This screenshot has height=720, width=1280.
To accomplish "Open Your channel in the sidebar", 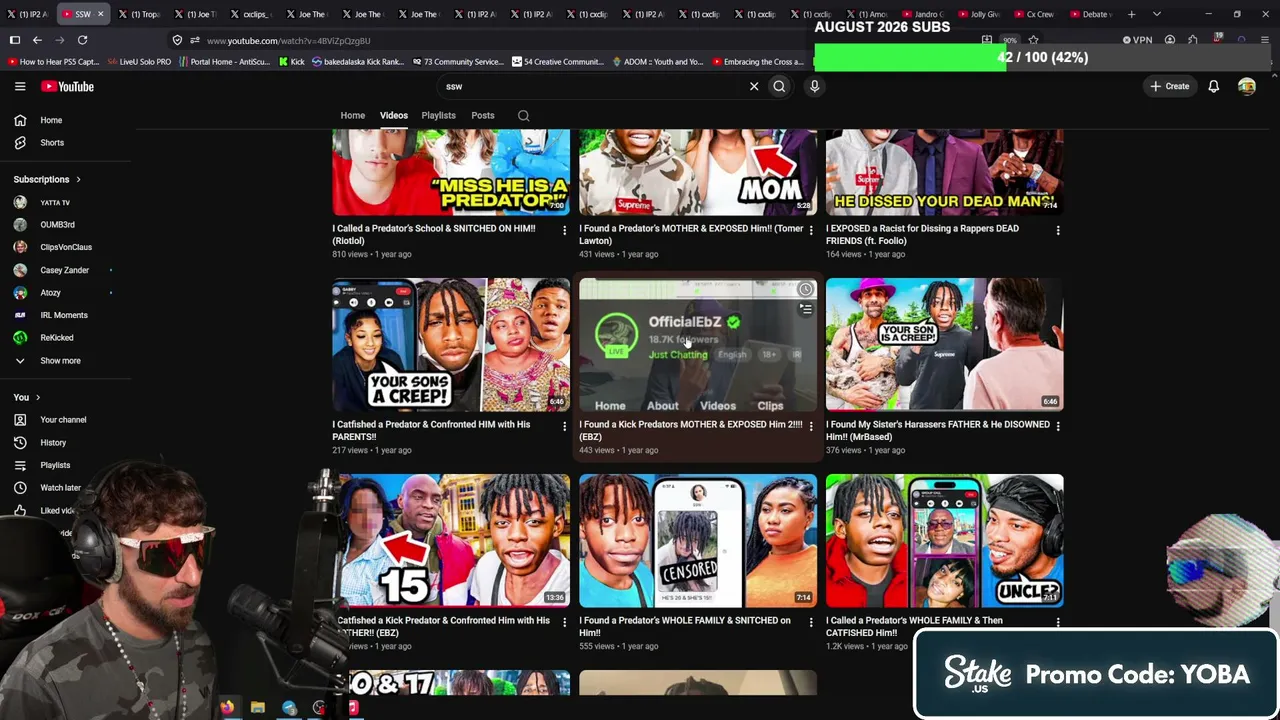I will pyautogui.click(x=65, y=420).
